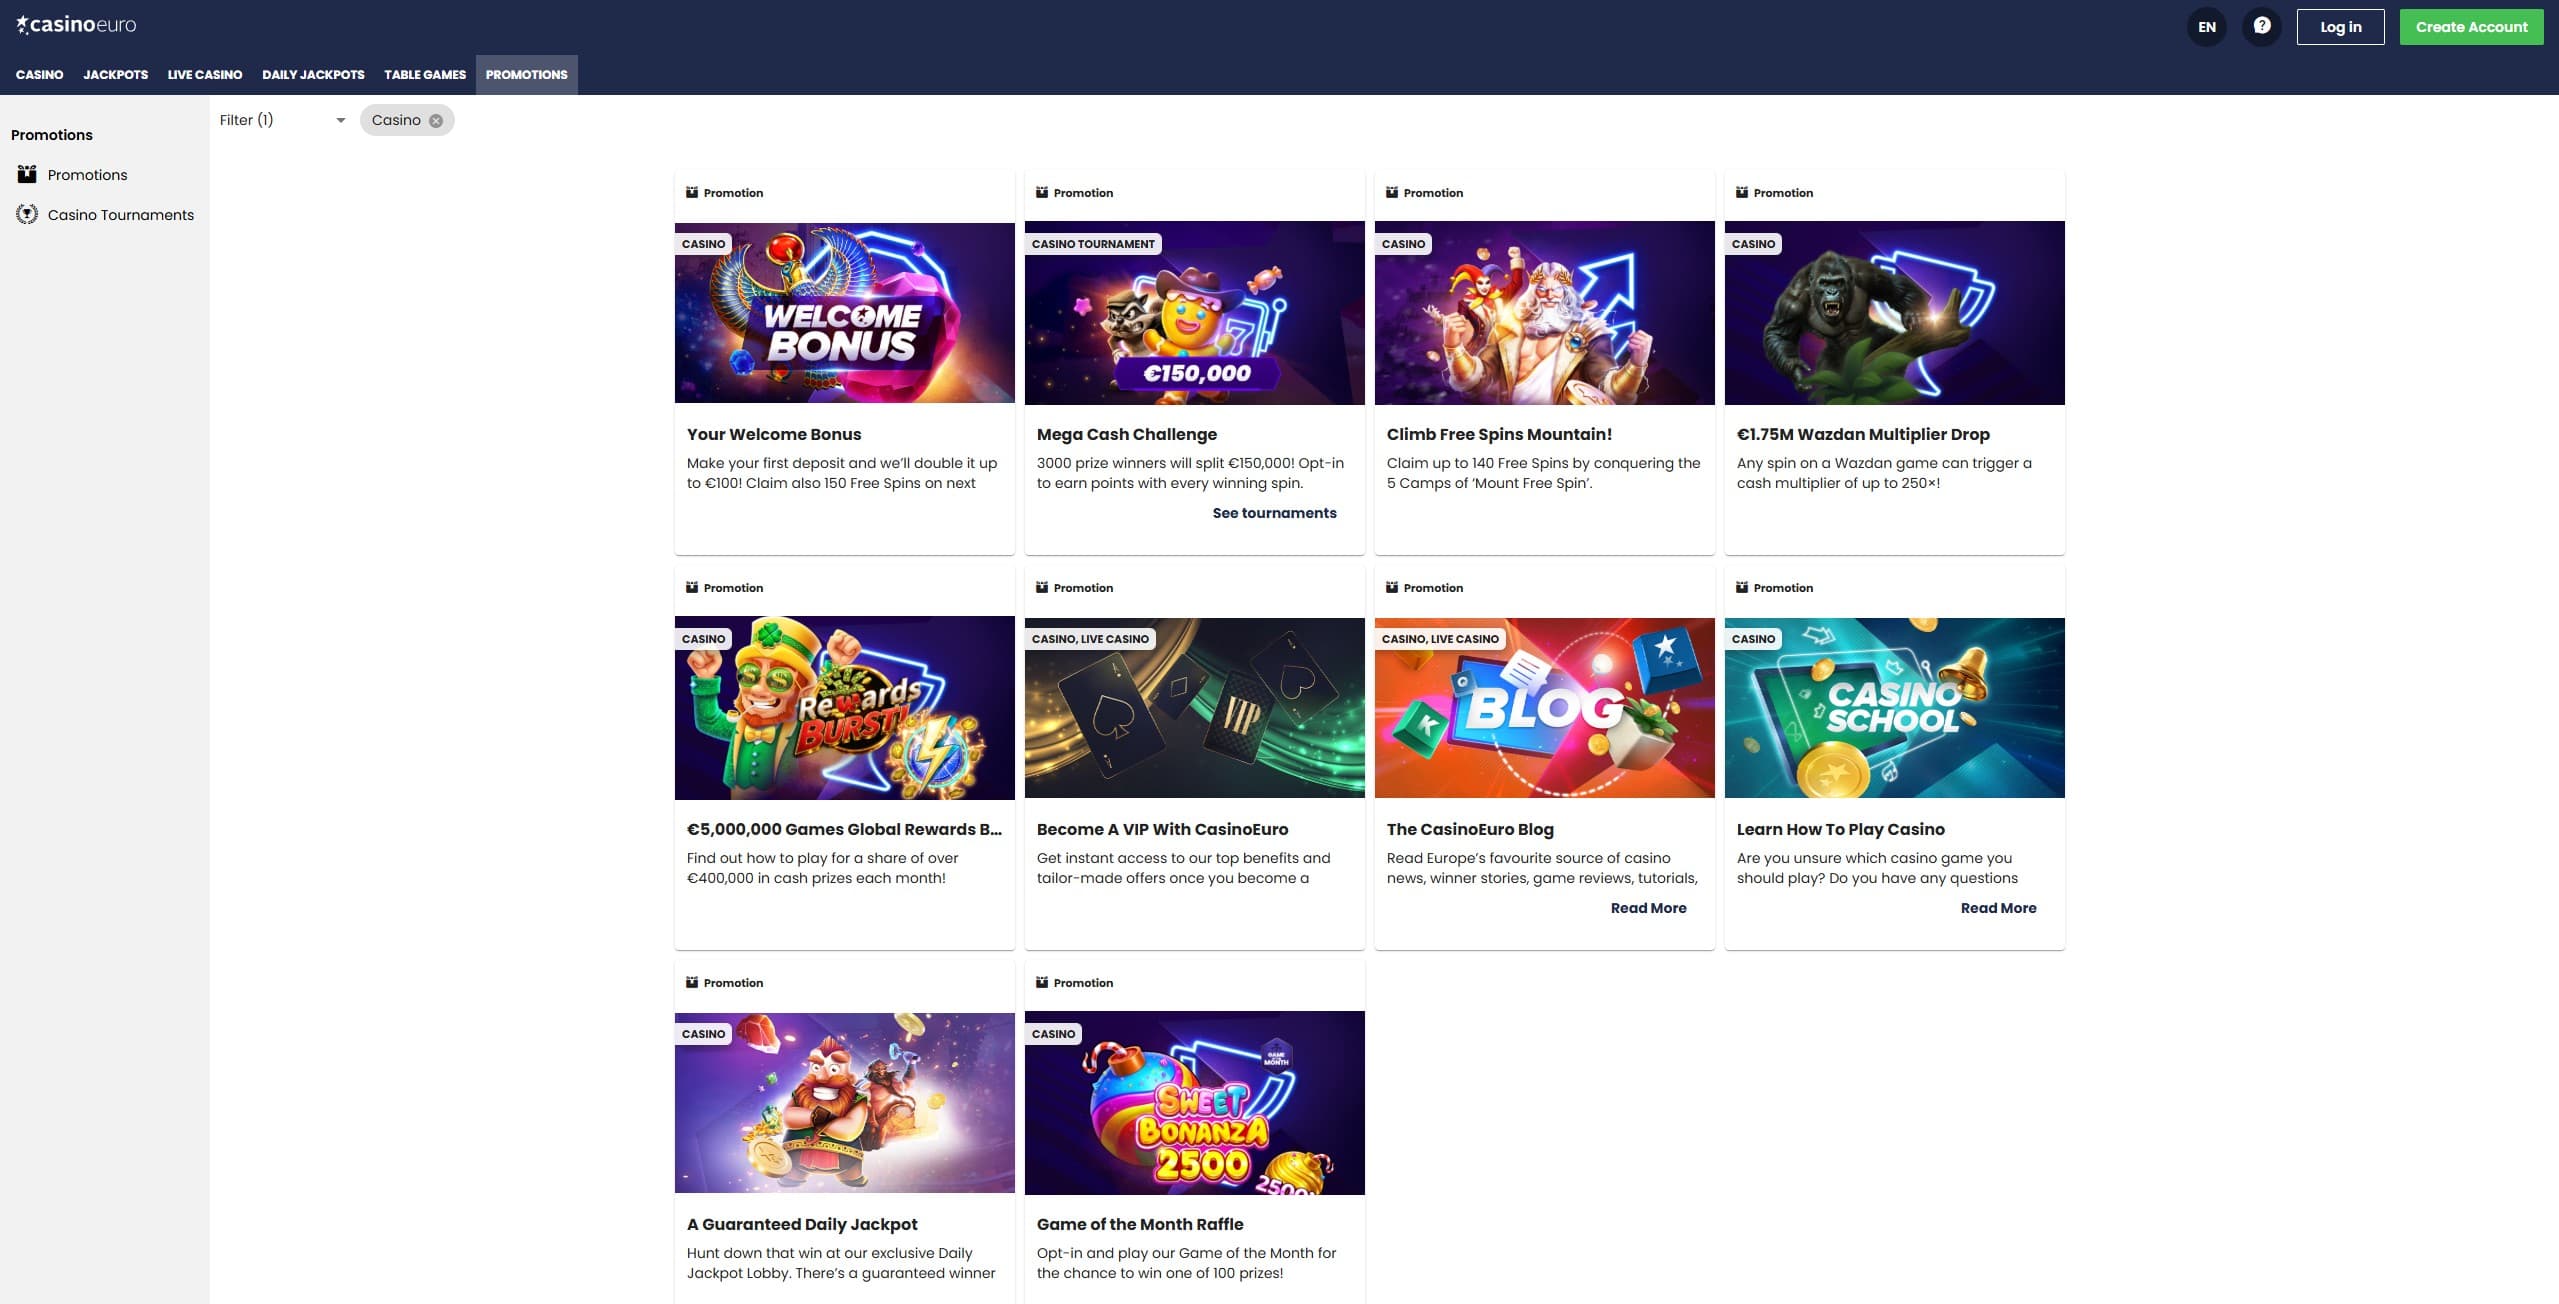Click the gift icon on the Learn How To Play Casino card
Screen dimensions: 2559x1304
(x=1742, y=587)
